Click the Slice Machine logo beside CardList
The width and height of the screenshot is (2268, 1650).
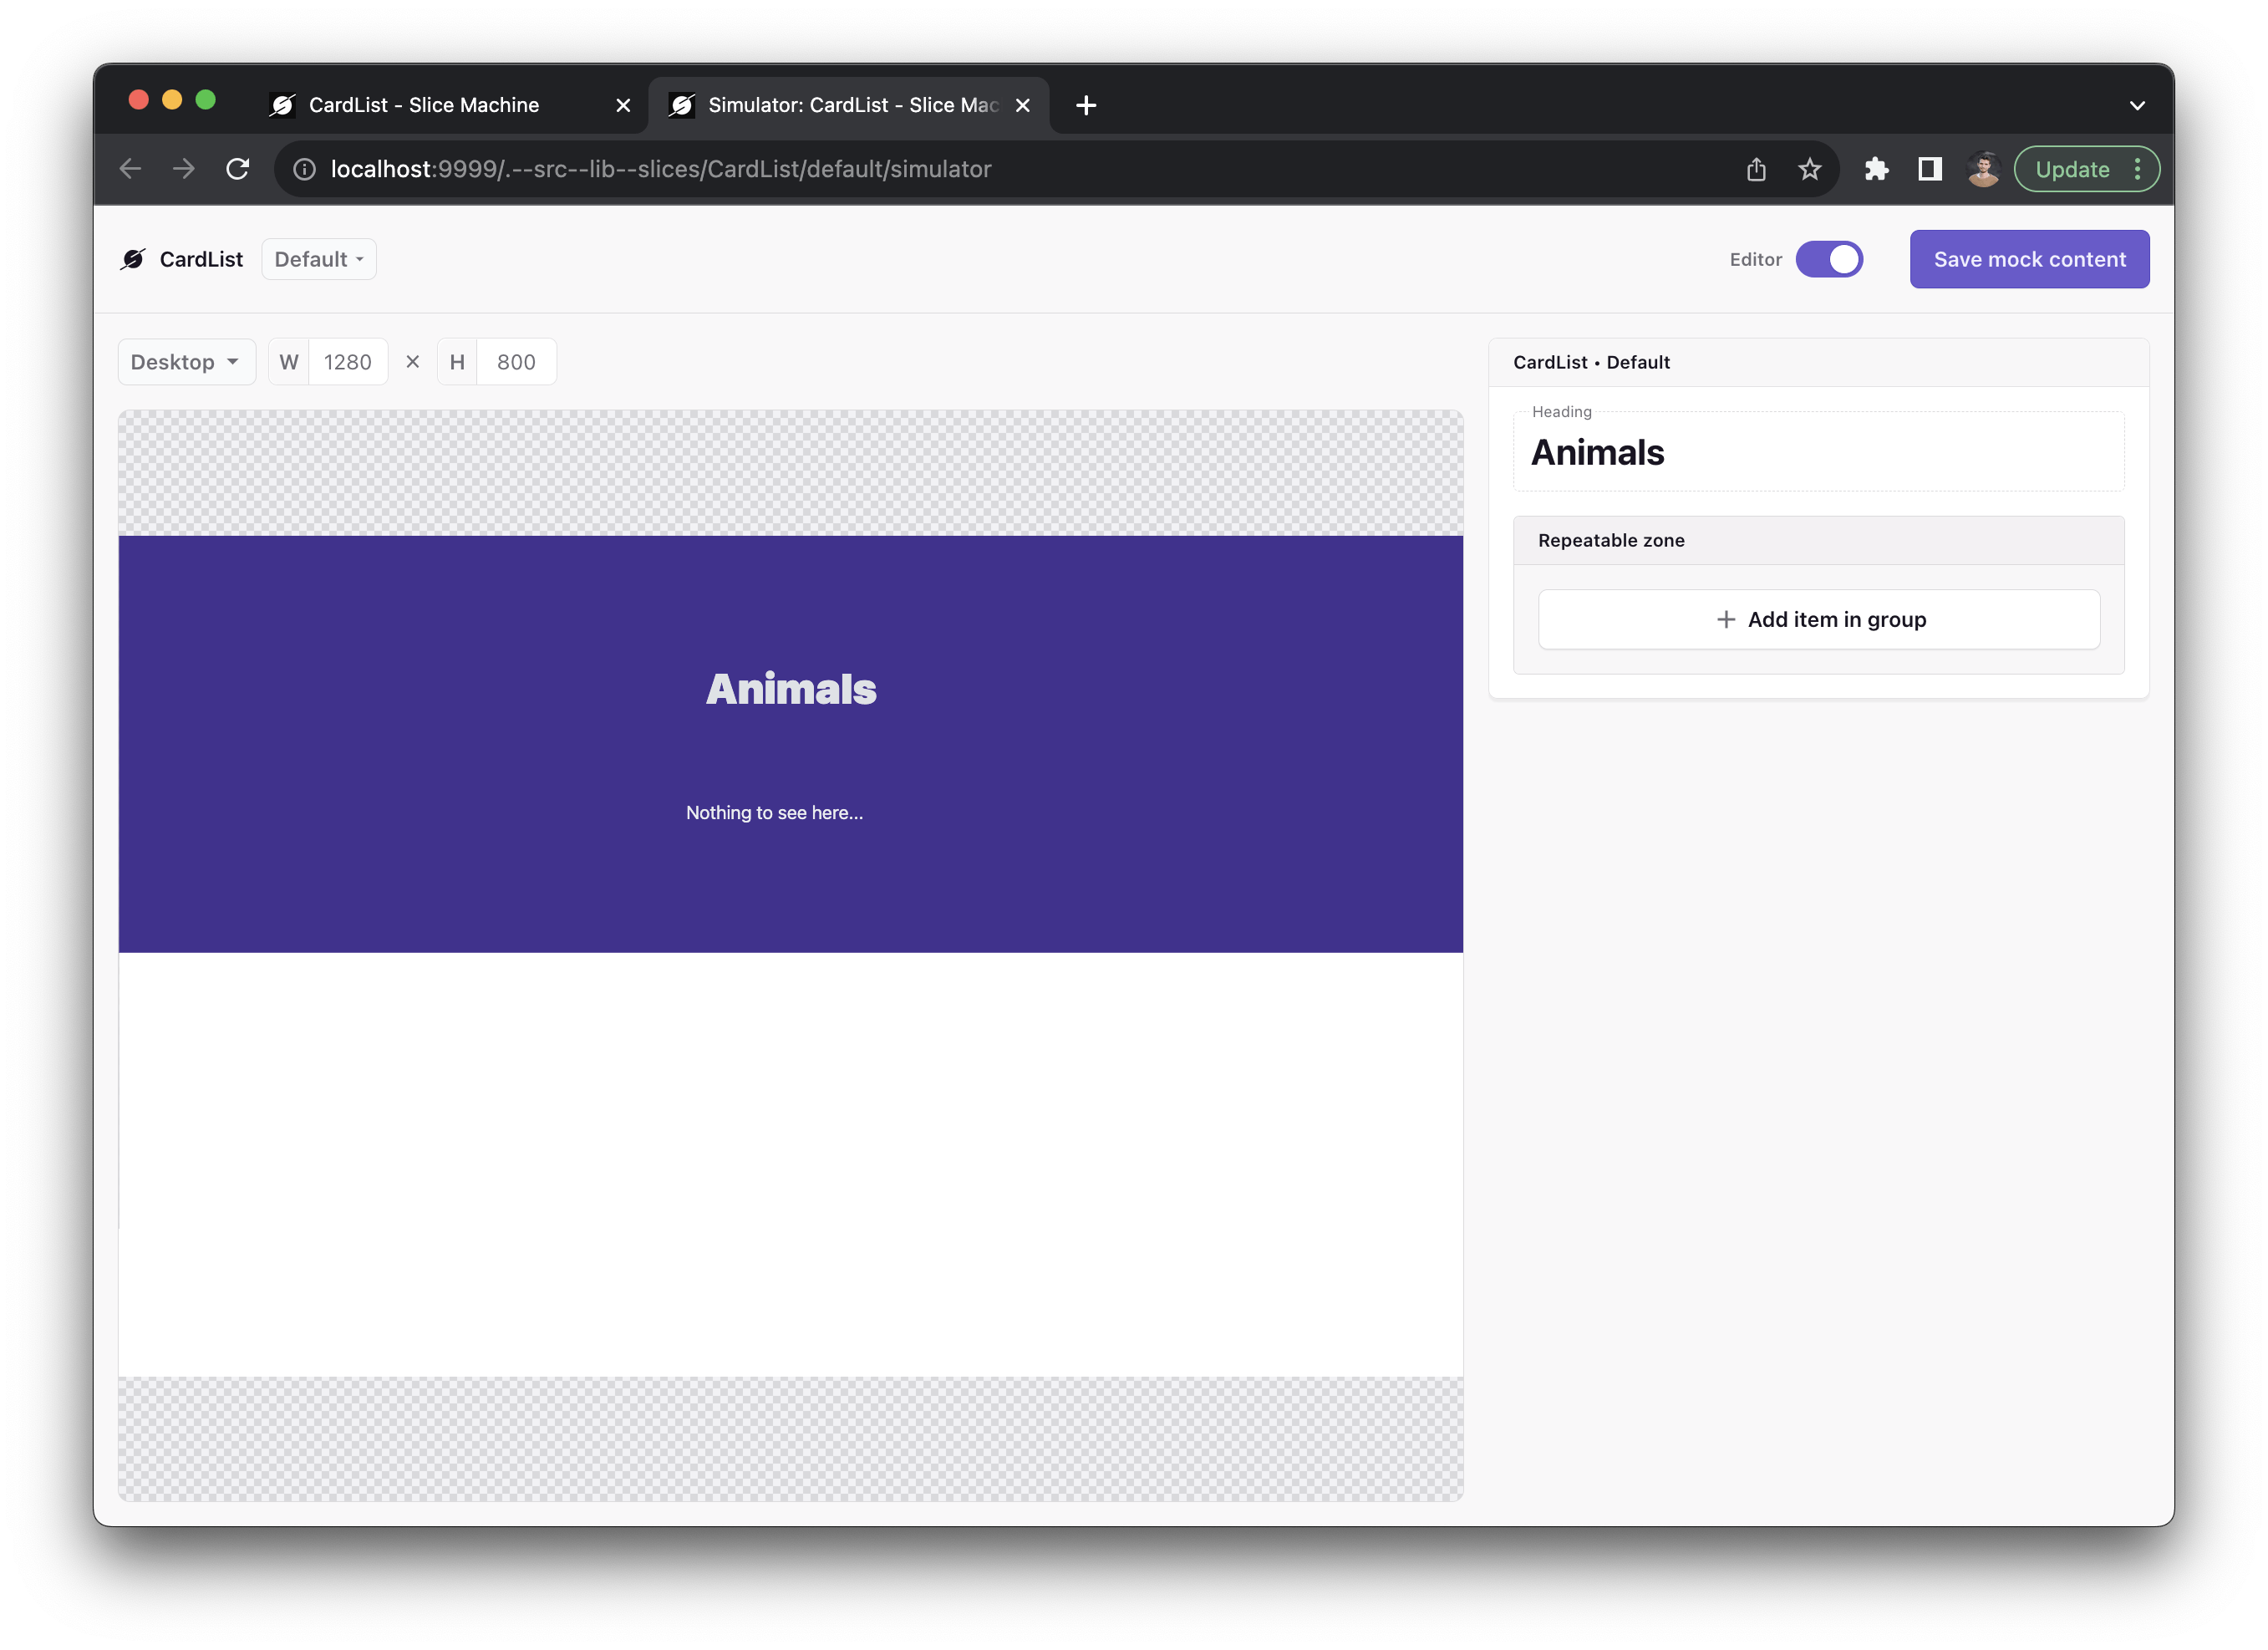click(x=133, y=259)
